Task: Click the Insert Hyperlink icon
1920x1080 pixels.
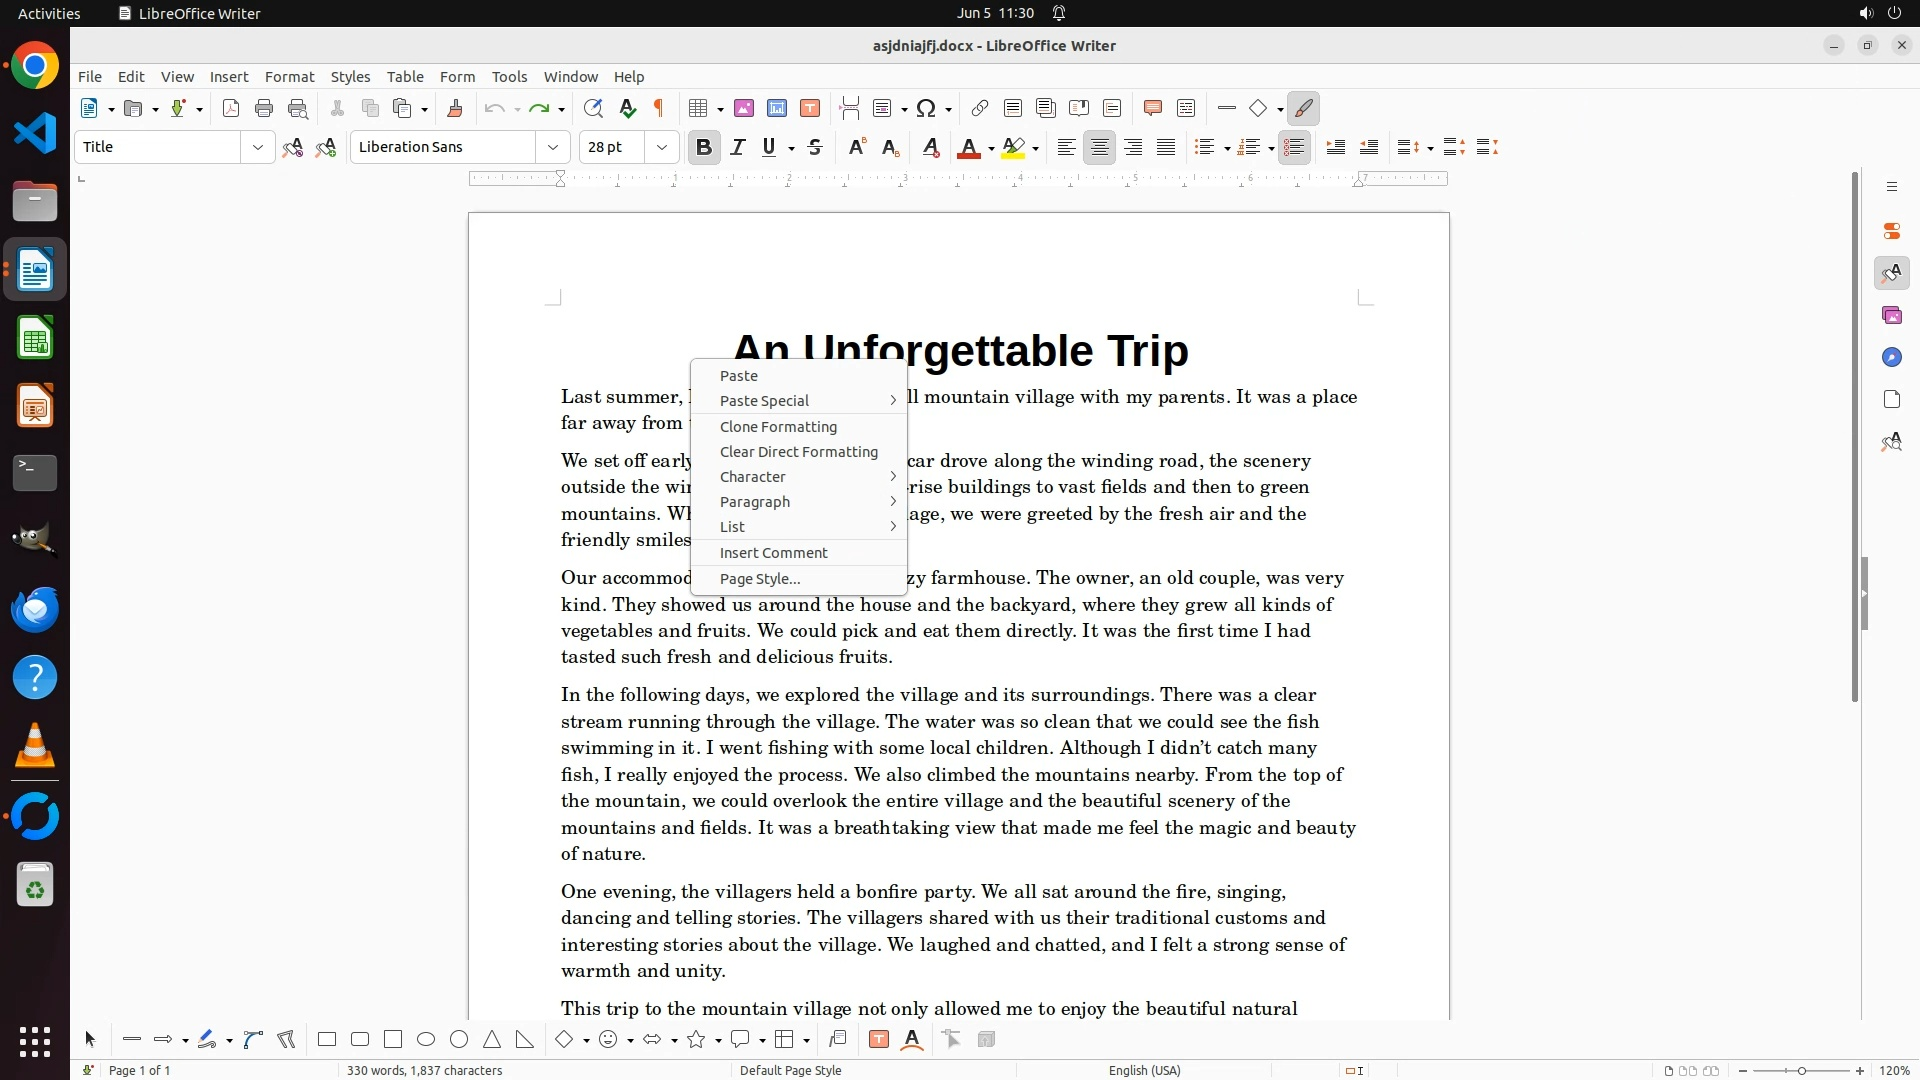Action: (980, 109)
